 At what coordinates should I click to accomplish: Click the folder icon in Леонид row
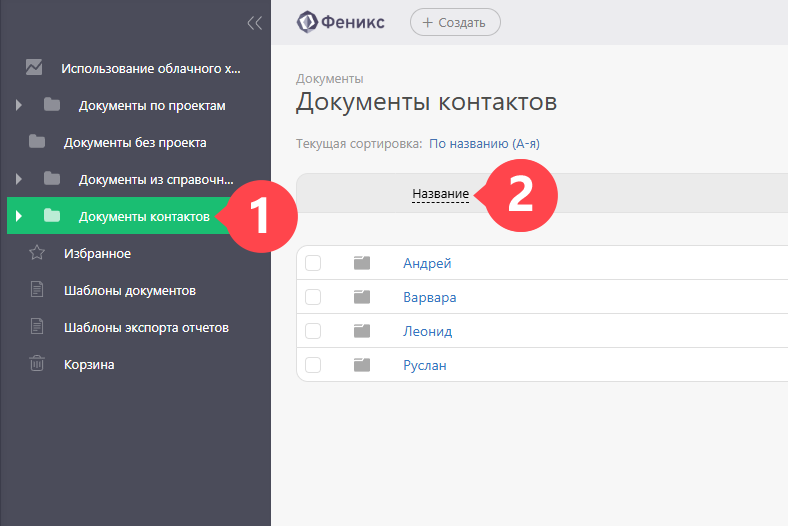pyautogui.click(x=362, y=331)
